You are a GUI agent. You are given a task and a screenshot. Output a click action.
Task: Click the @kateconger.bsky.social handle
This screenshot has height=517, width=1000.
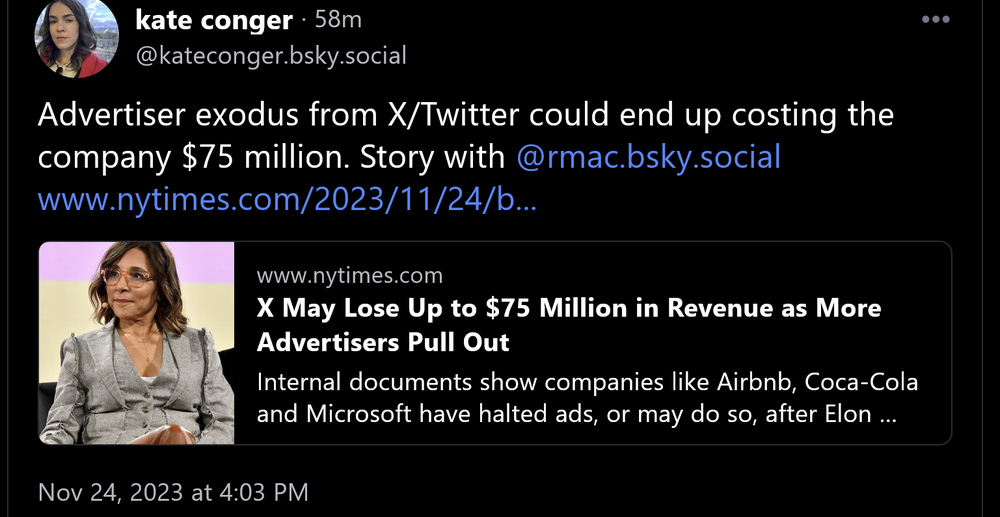(270, 55)
